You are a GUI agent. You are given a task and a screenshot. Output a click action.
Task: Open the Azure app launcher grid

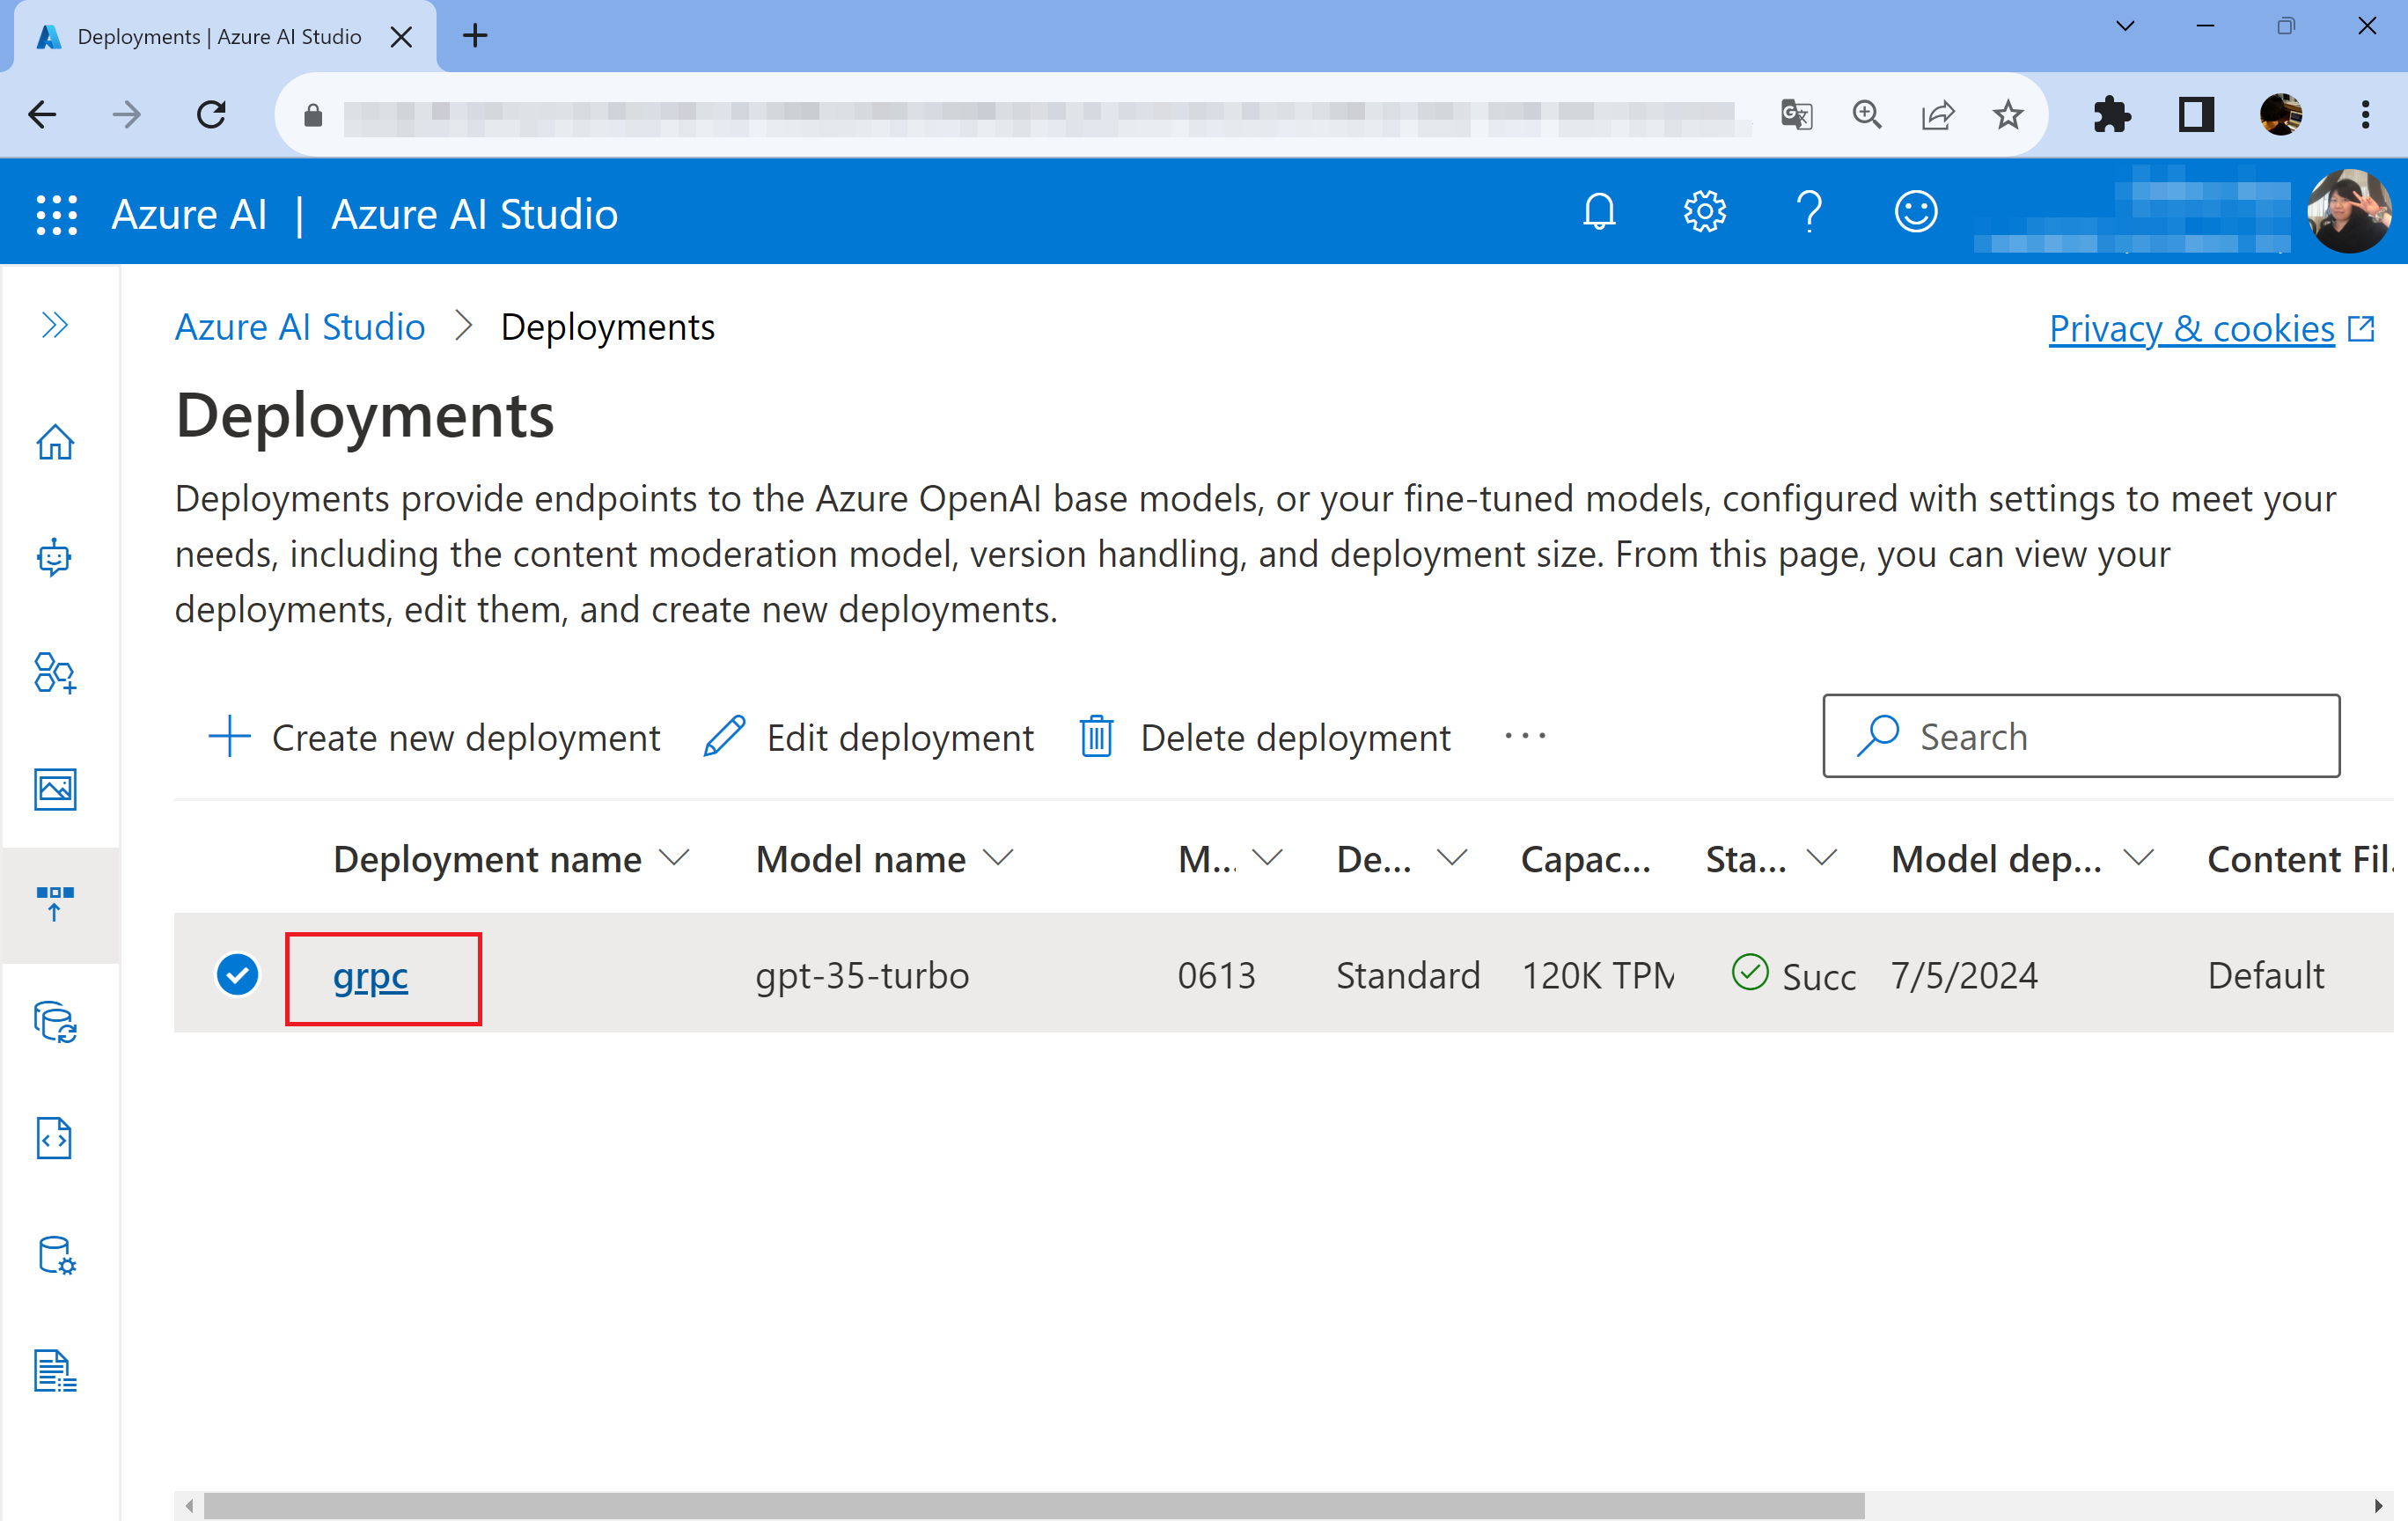click(56, 214)
